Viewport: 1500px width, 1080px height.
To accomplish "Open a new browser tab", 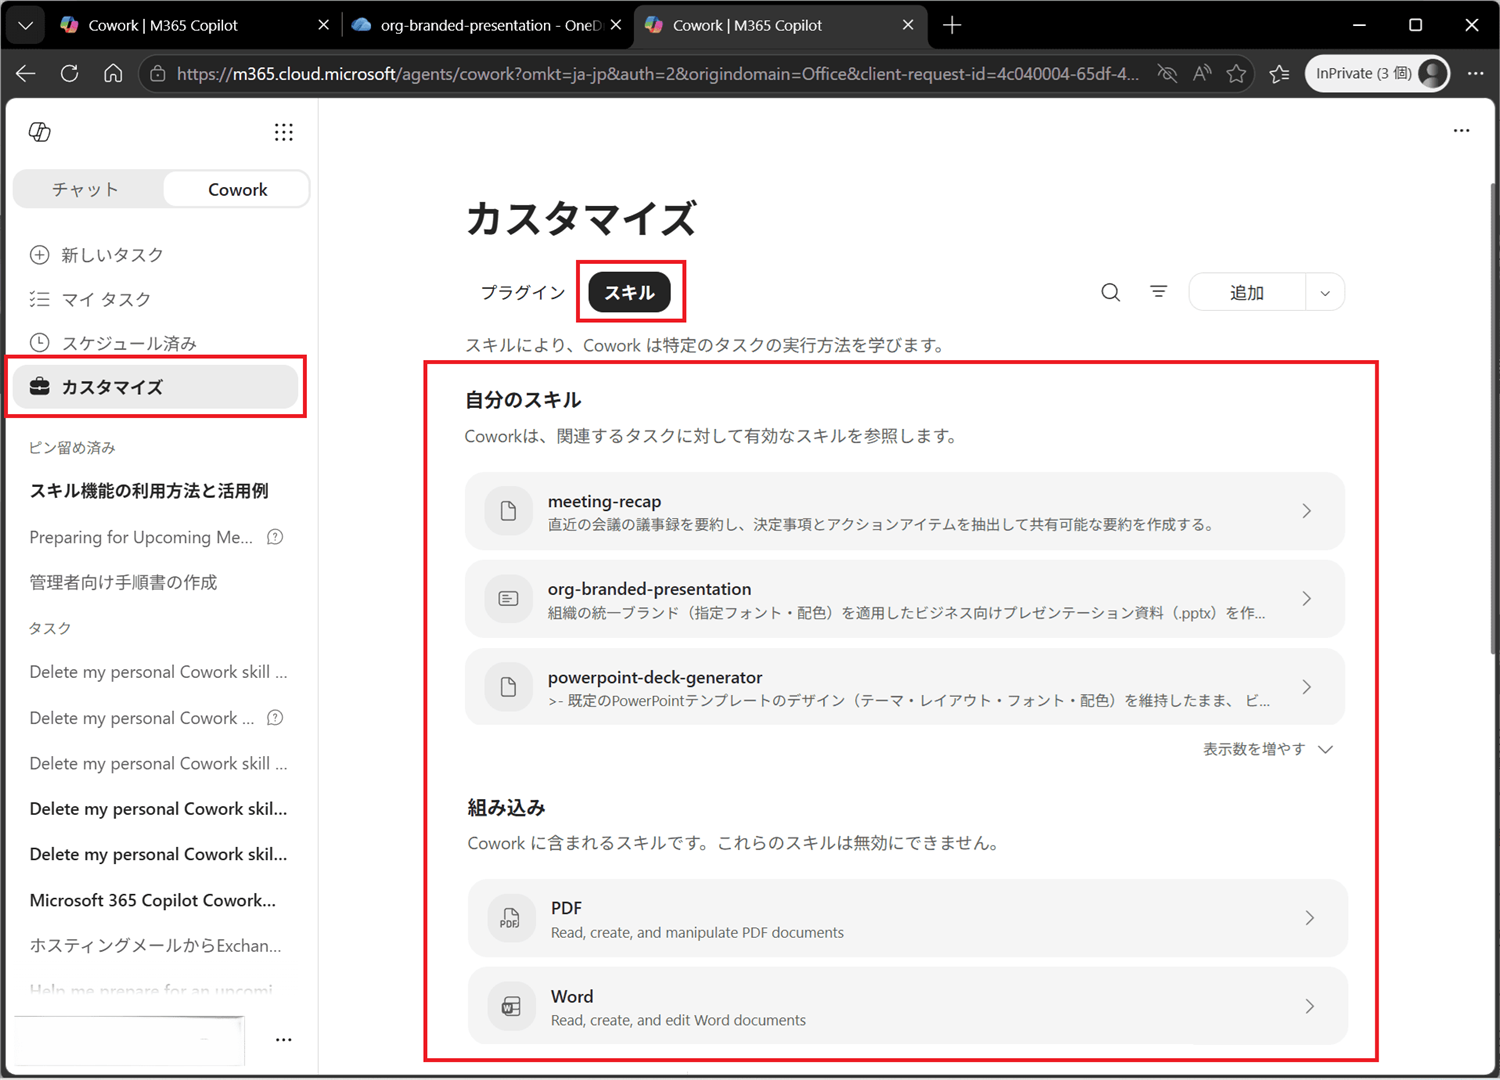I will coord(952,25).
